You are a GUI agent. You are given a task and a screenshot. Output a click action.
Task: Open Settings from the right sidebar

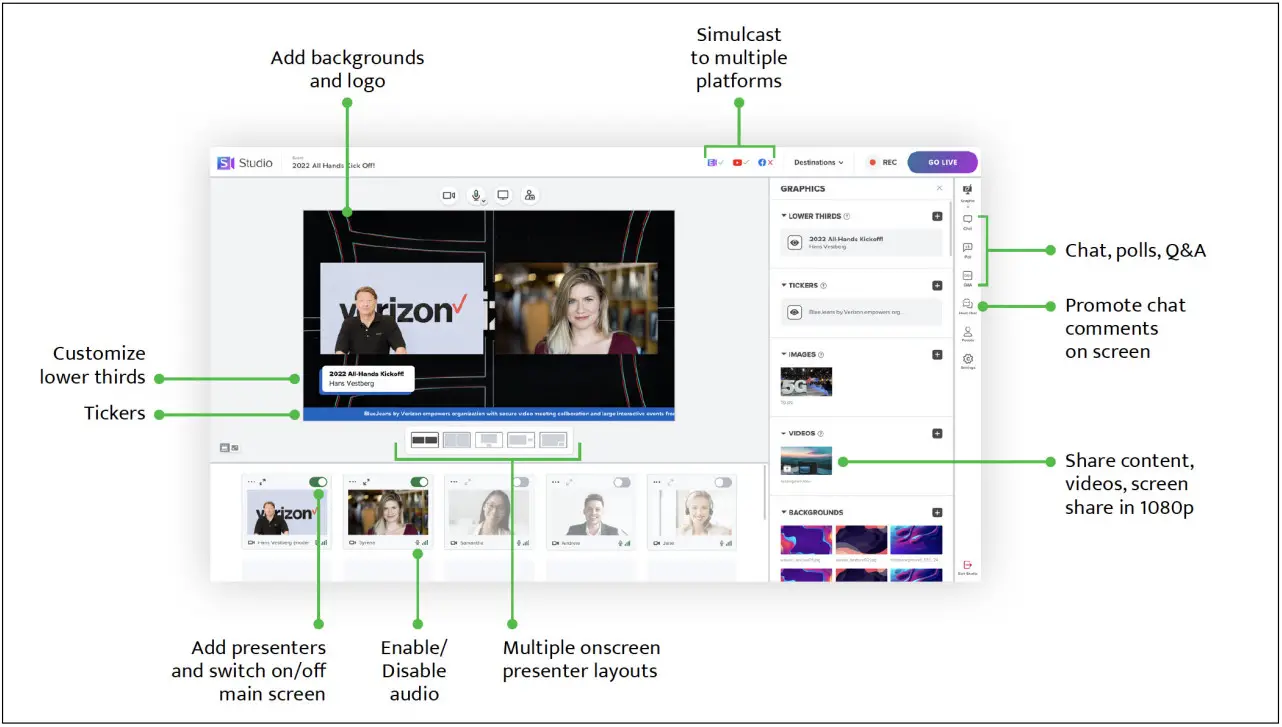click(967, 360)
